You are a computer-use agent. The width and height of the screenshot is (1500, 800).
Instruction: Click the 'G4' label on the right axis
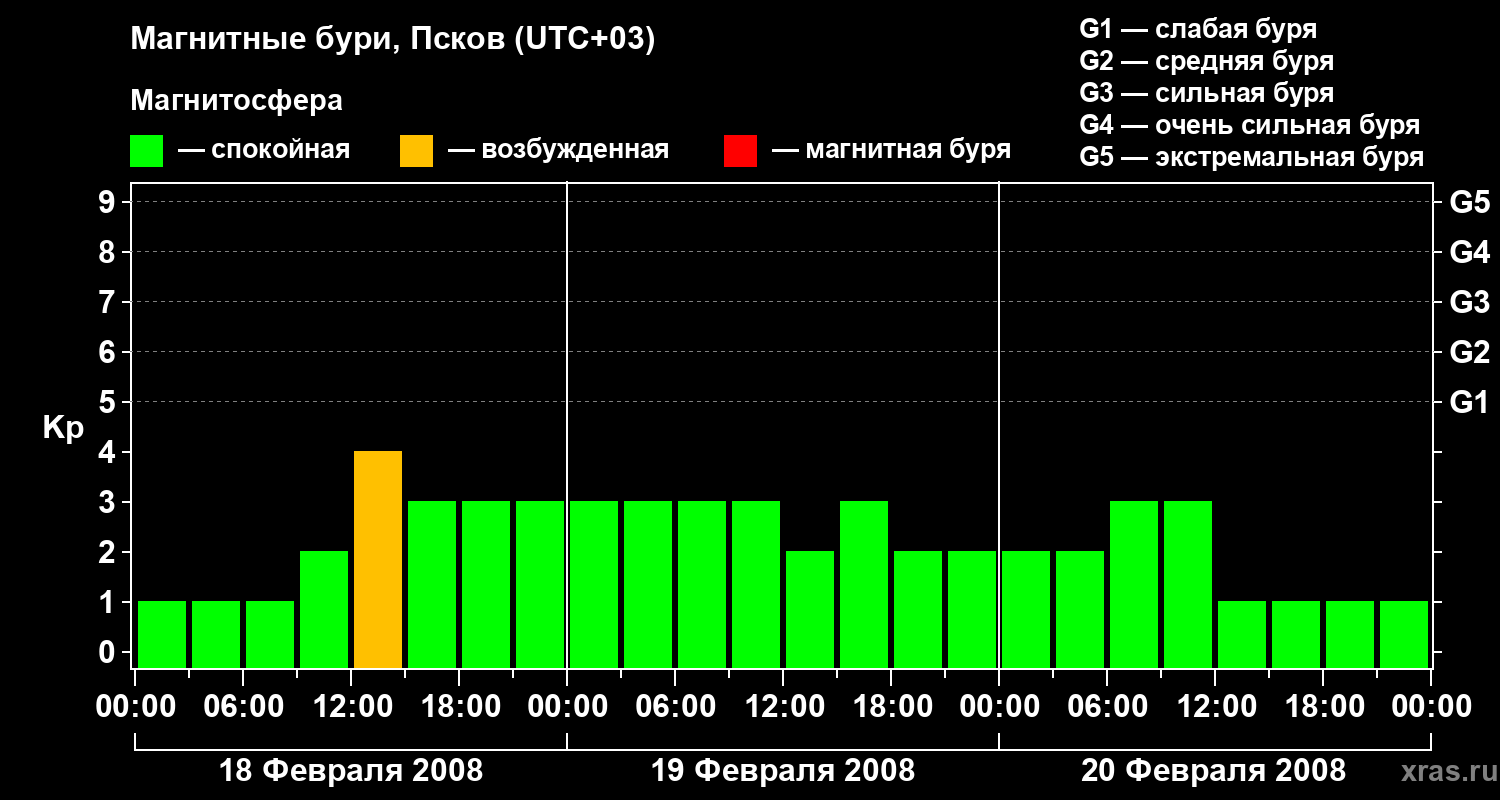coord(1470,253)
